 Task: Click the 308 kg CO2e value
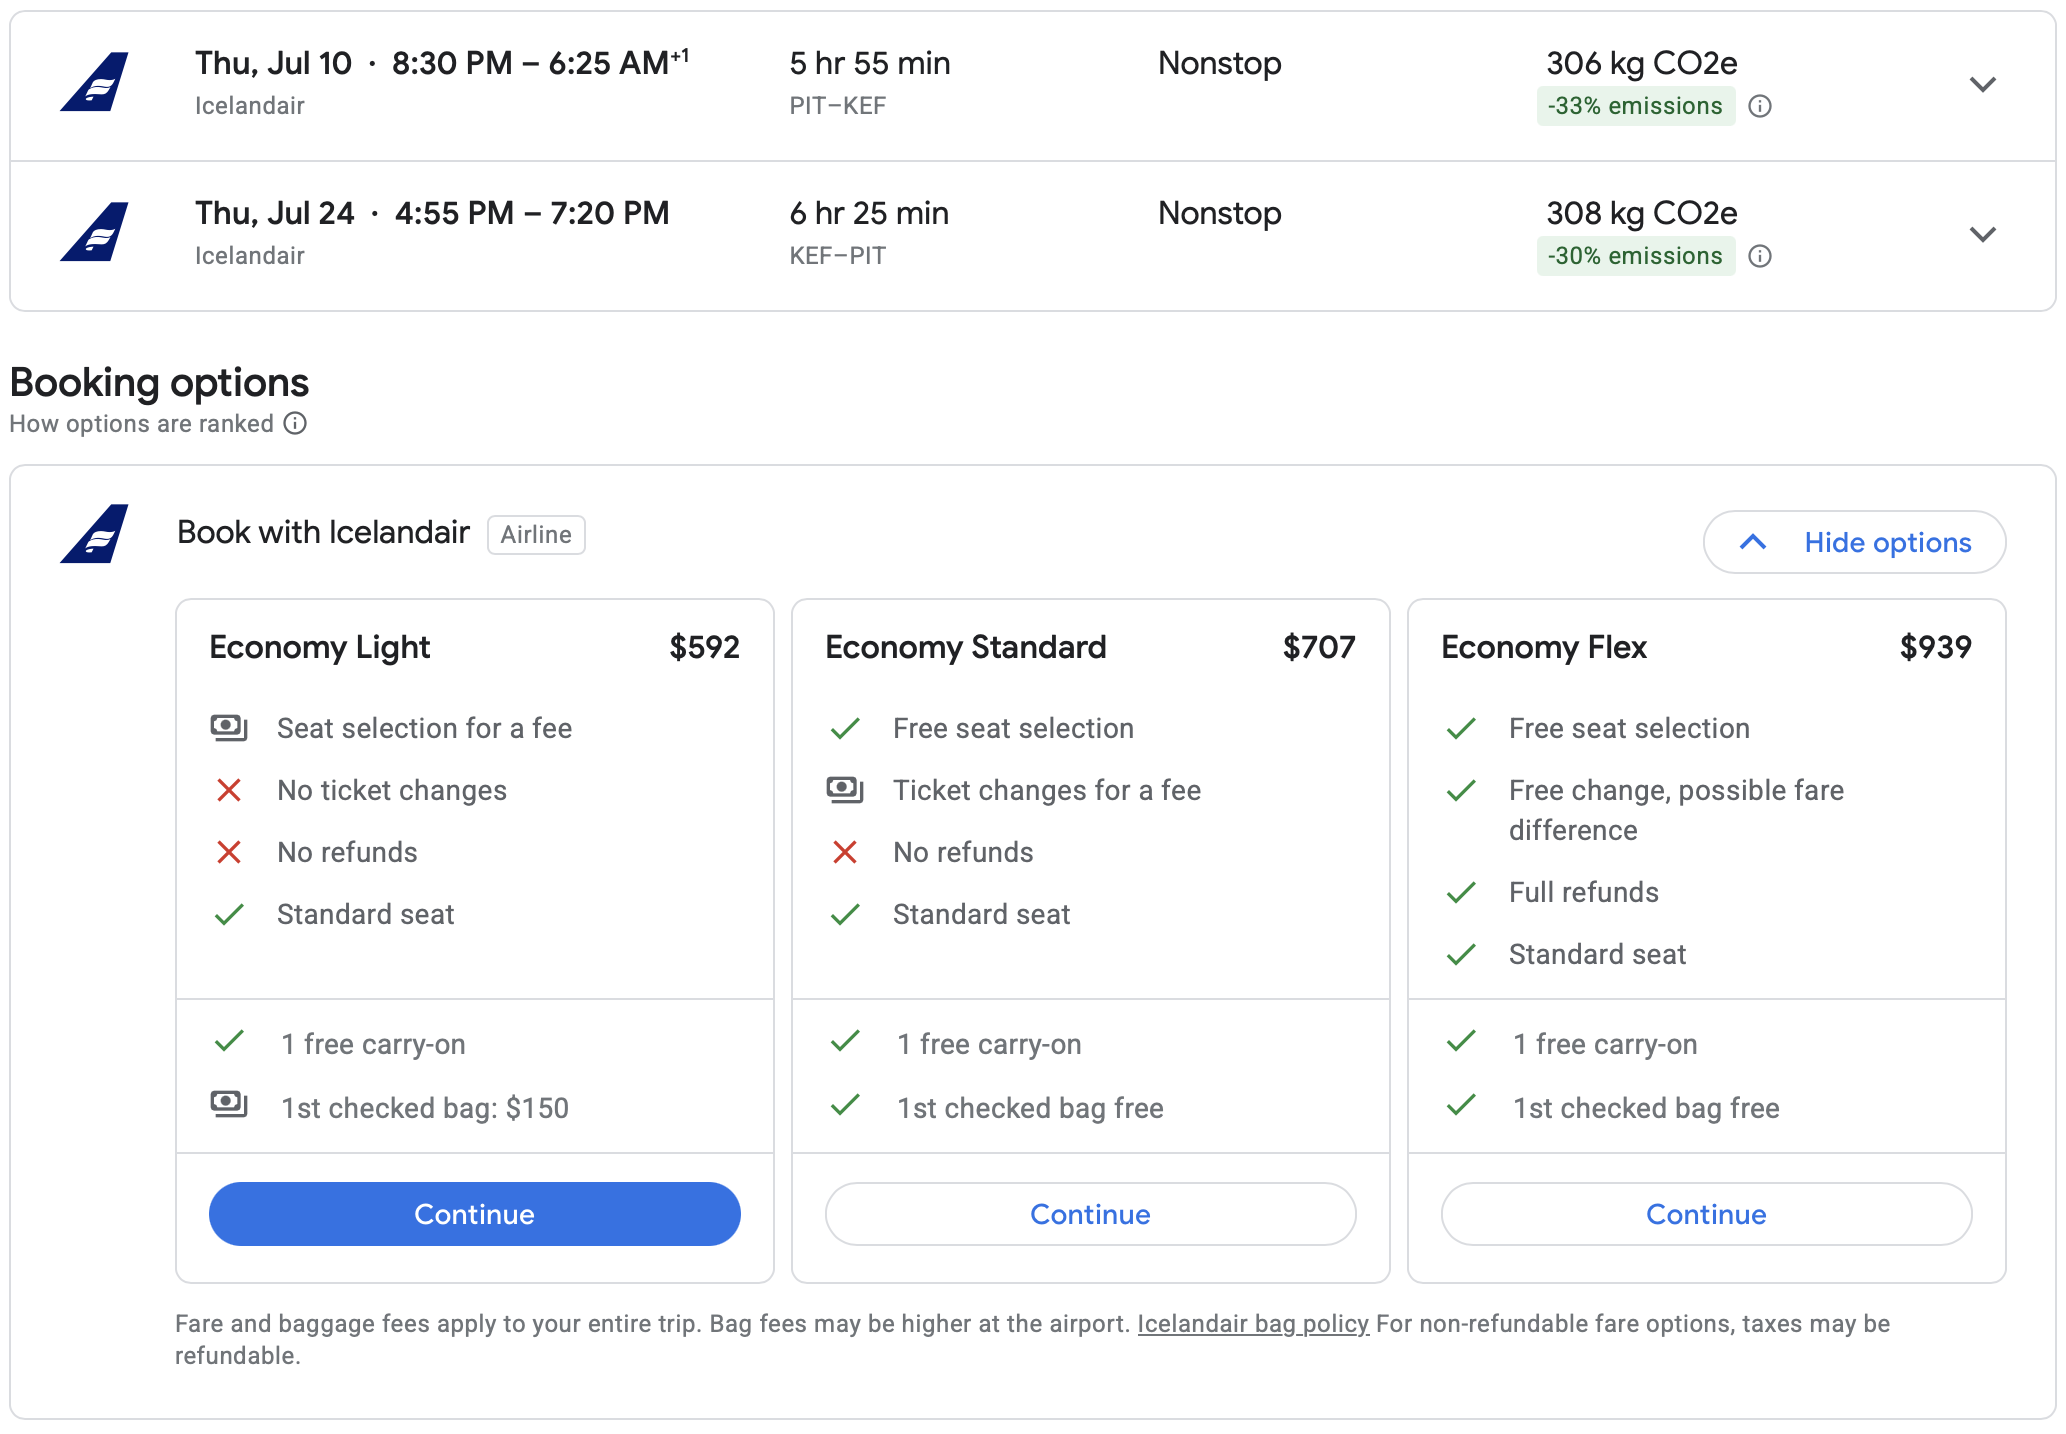pyautogui.click(x=1641, y=213)
